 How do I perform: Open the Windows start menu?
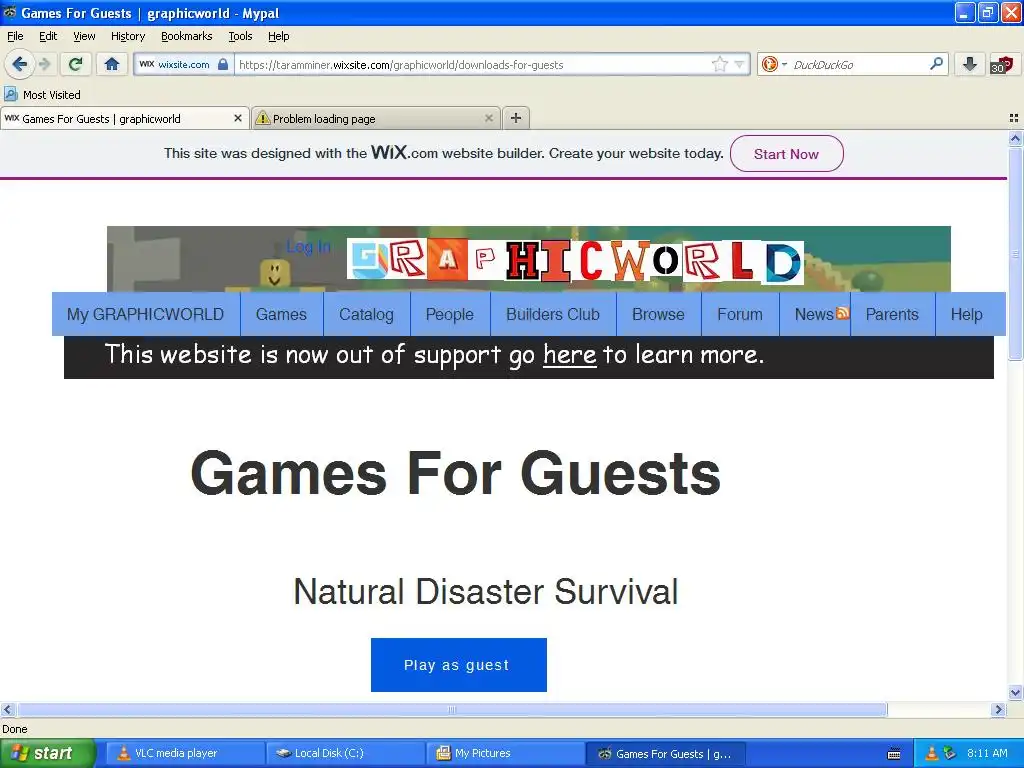click(48, 754)
